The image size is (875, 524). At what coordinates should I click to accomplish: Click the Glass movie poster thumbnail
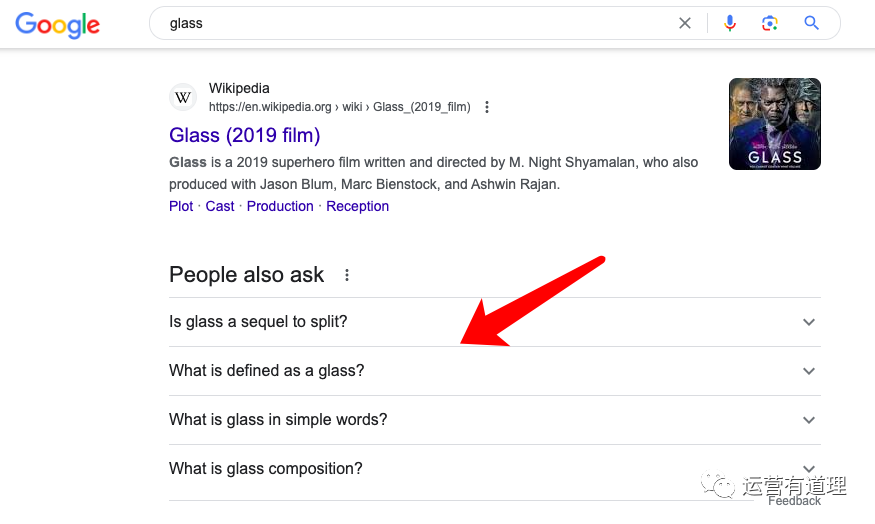point(775,124)
